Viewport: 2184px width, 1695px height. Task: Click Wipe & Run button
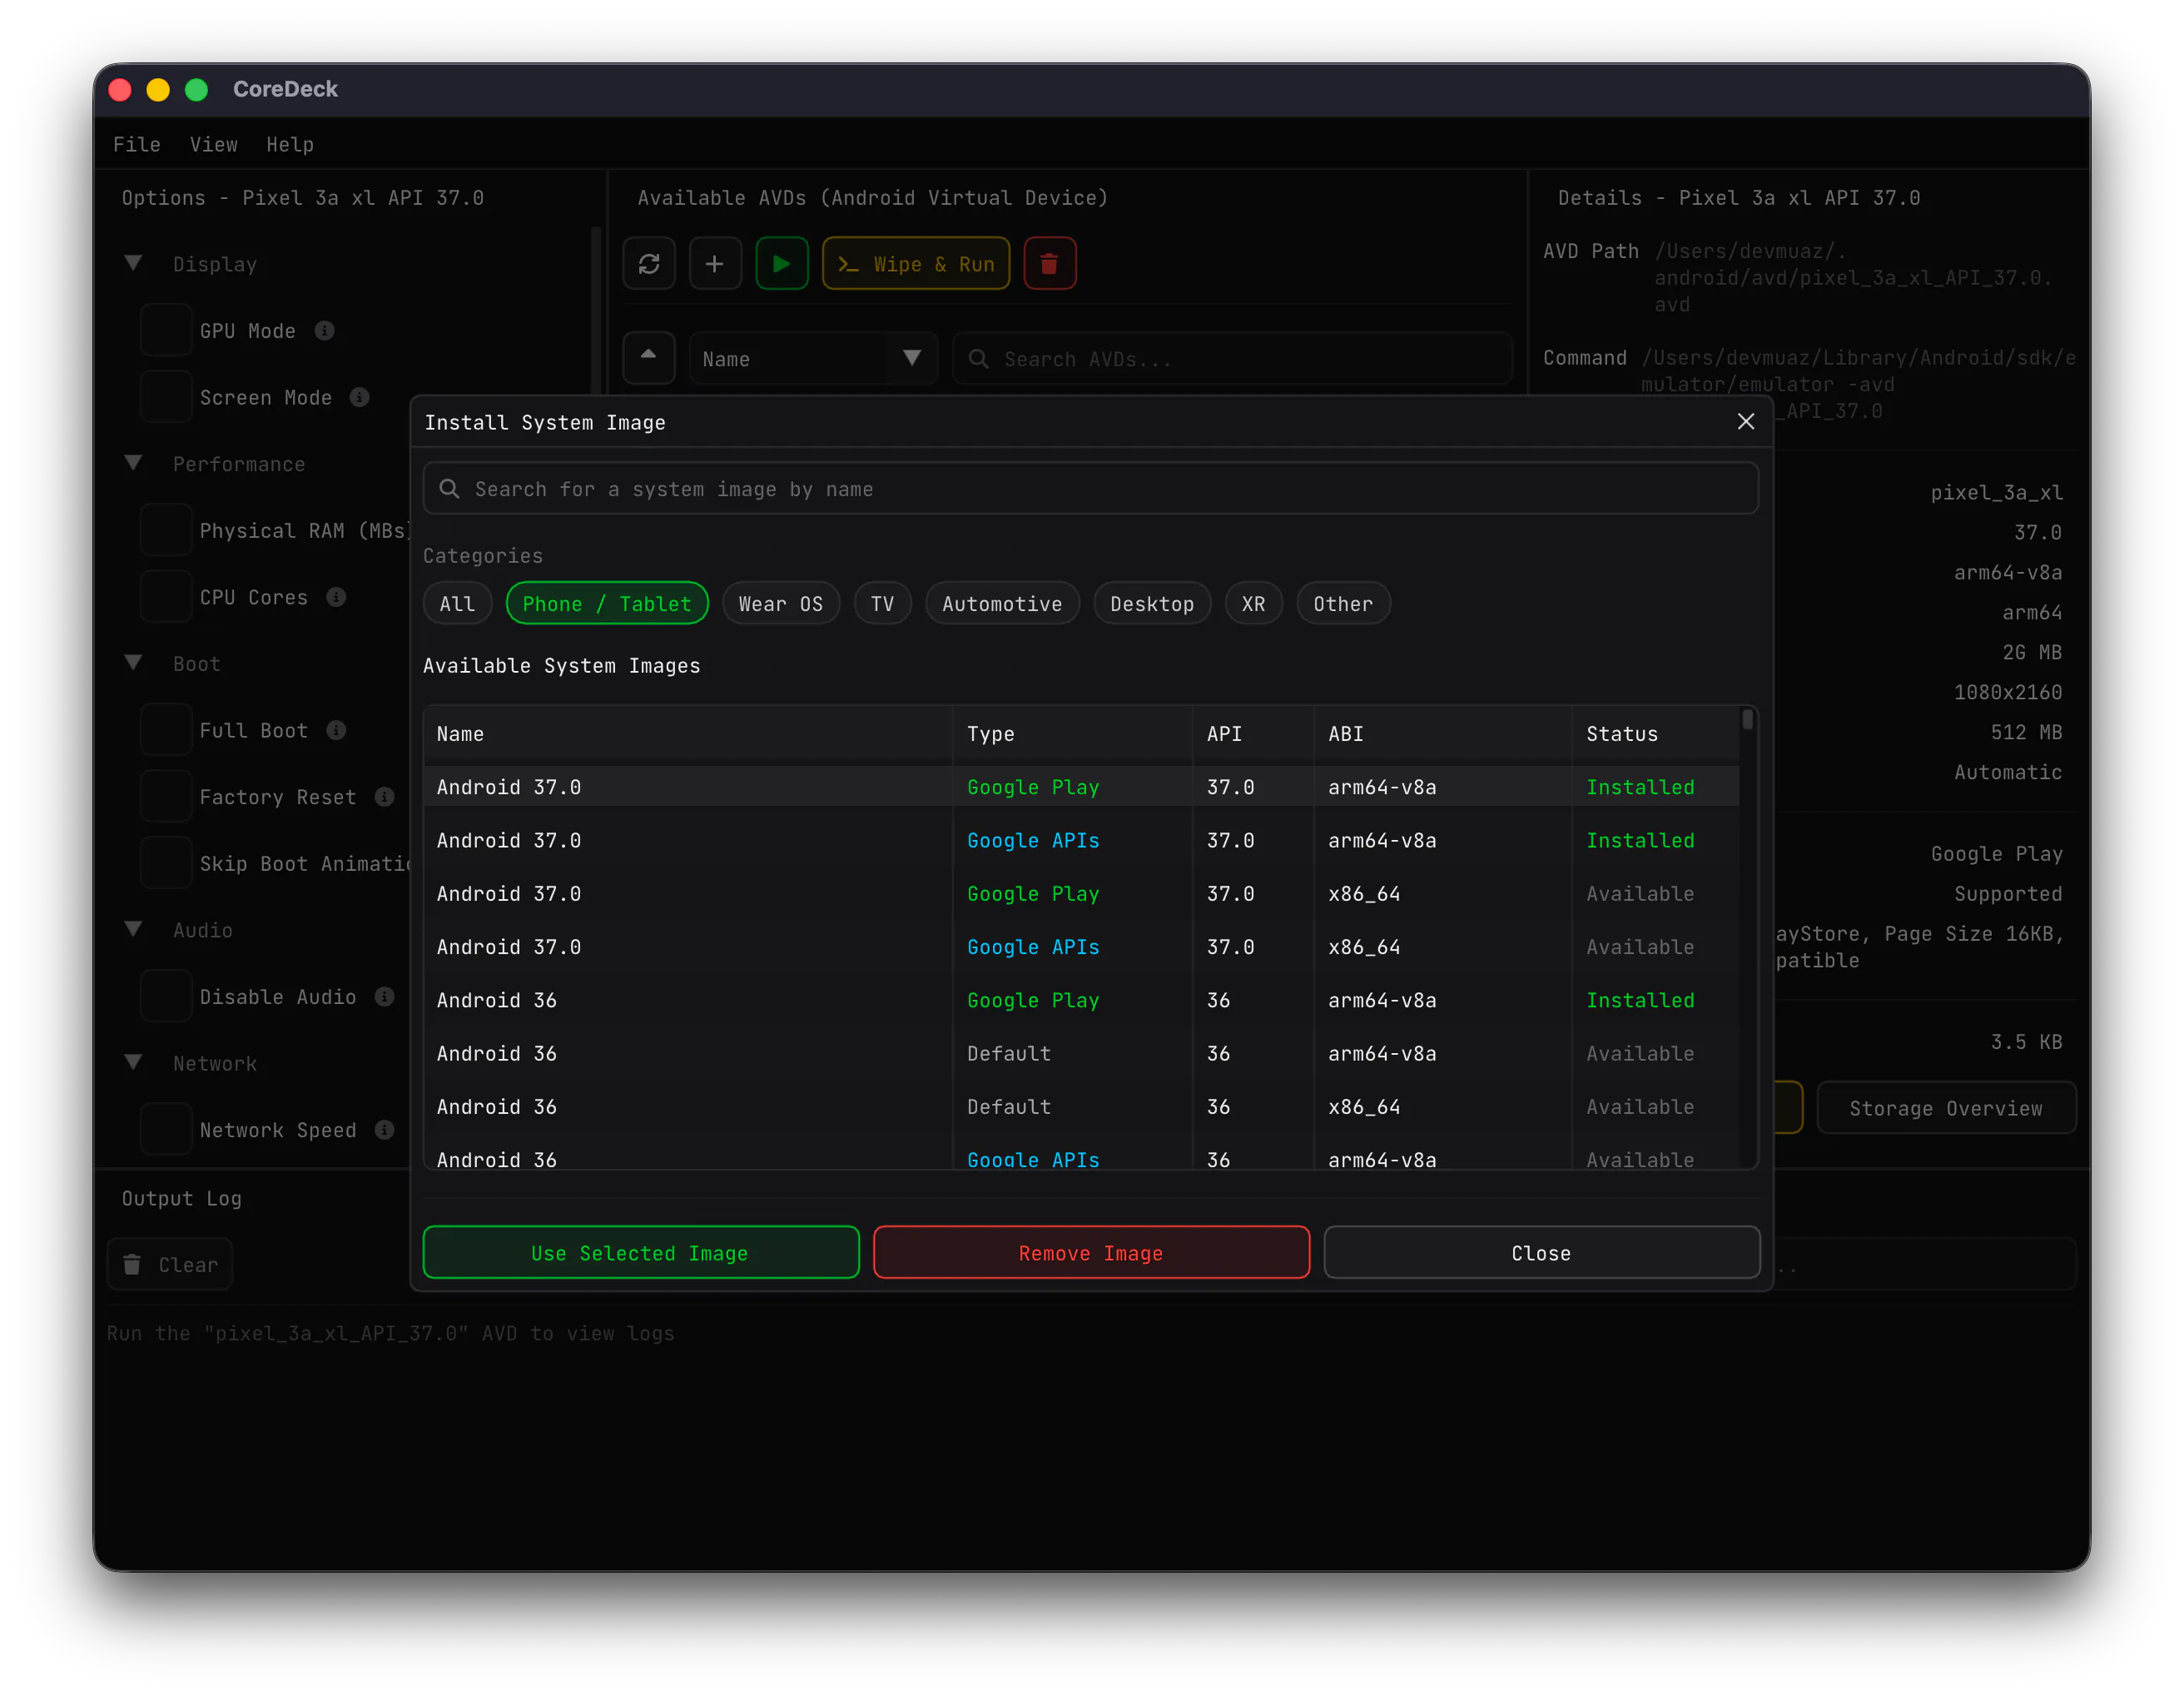coord(916,263)
